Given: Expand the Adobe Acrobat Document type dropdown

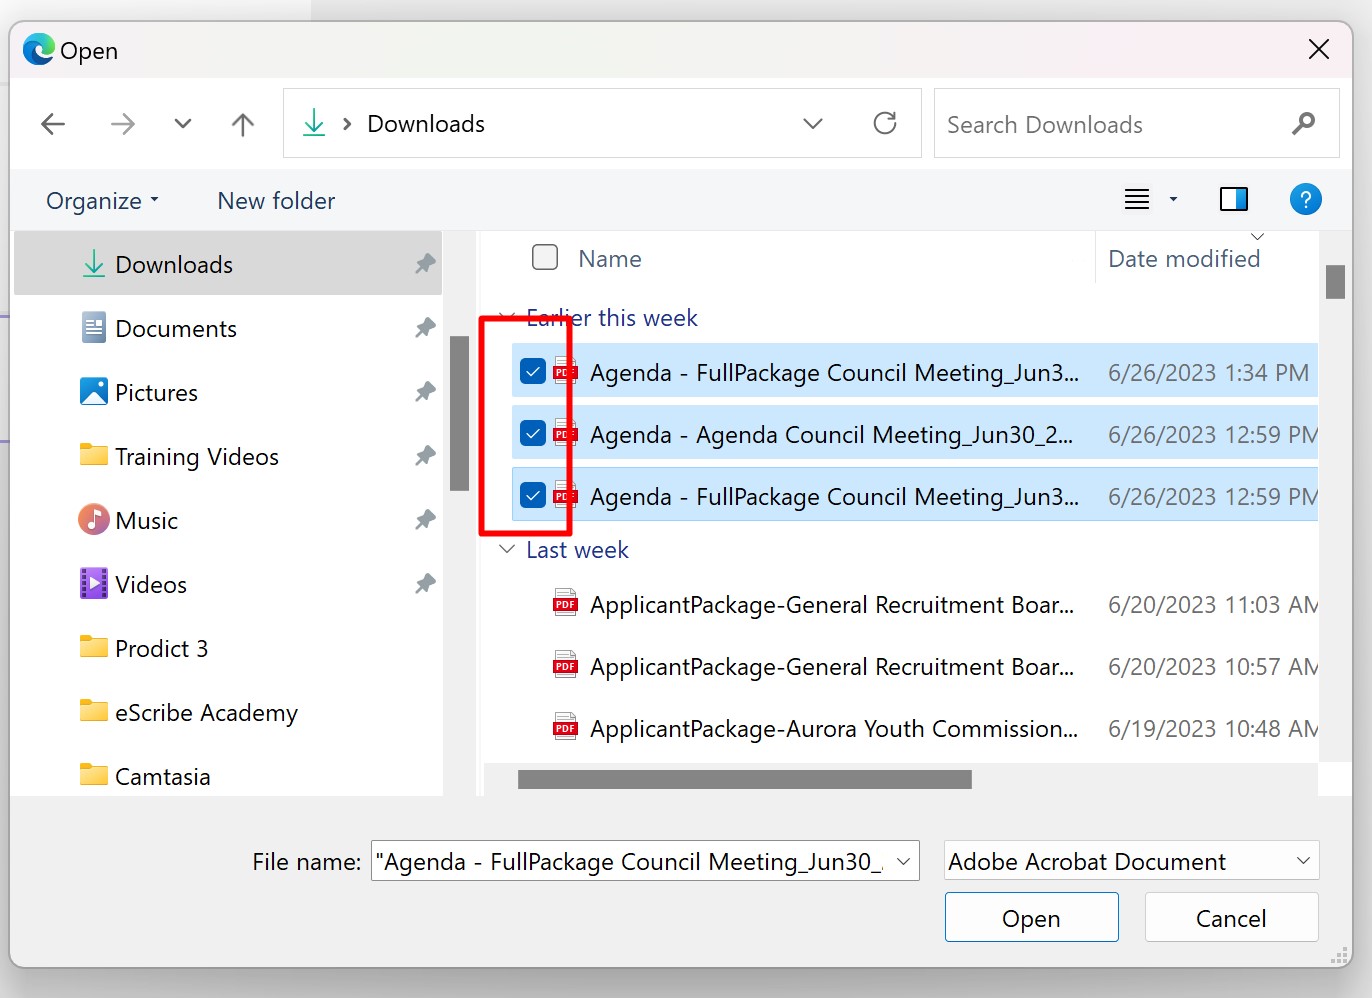Looking at the screenshot, I should 1302,860.
